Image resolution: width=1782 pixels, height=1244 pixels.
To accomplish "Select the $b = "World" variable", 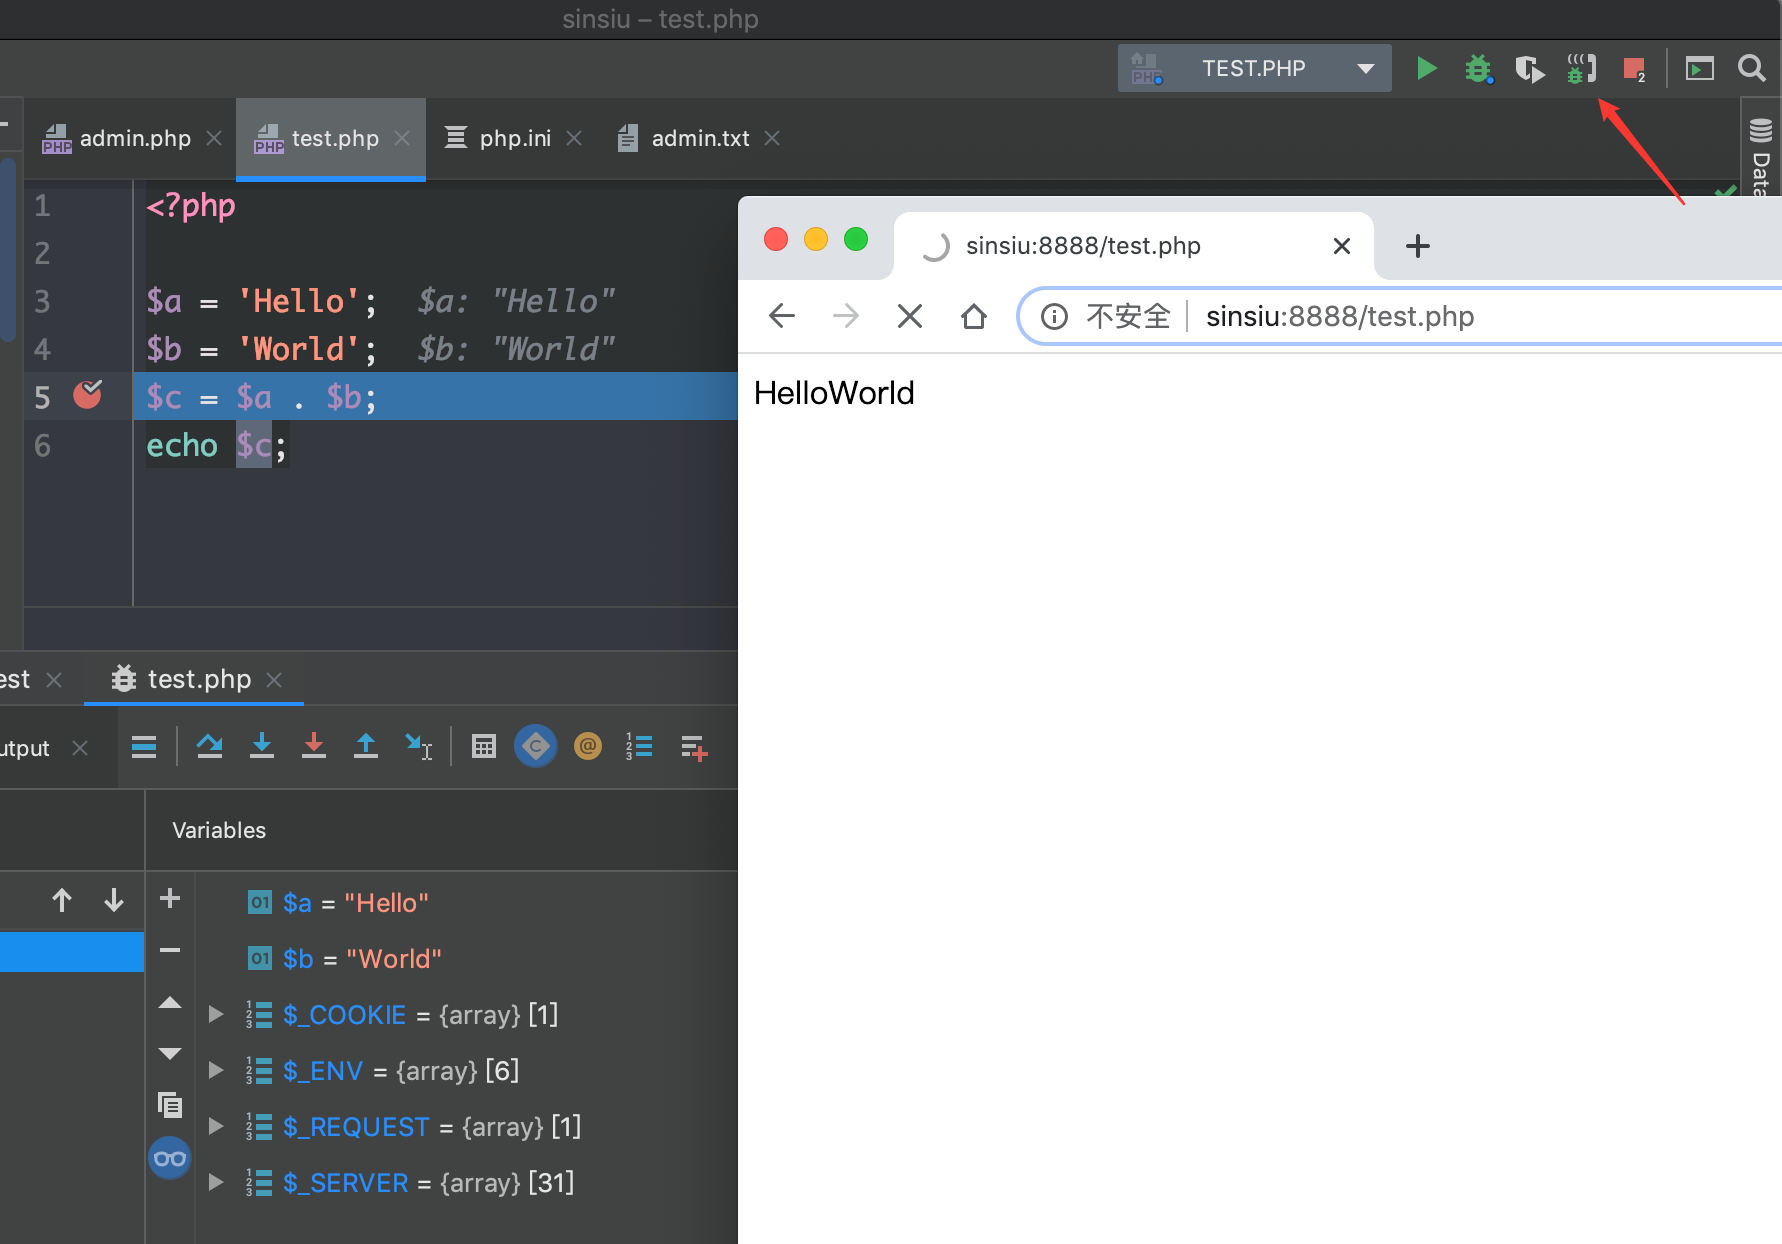I will click(344, 959).
